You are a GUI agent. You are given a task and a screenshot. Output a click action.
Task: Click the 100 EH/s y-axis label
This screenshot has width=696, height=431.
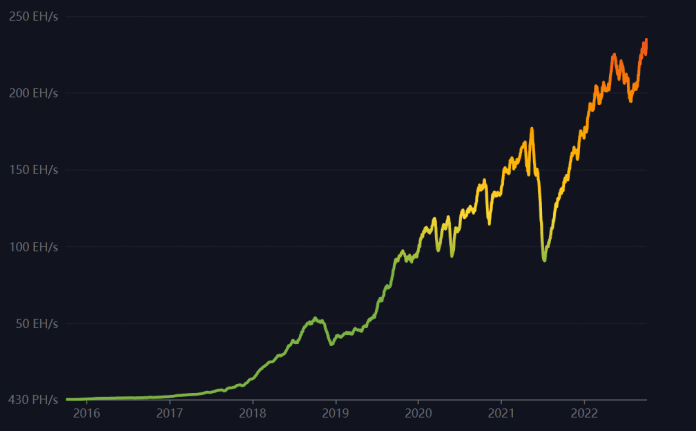(x=32, y=247)
